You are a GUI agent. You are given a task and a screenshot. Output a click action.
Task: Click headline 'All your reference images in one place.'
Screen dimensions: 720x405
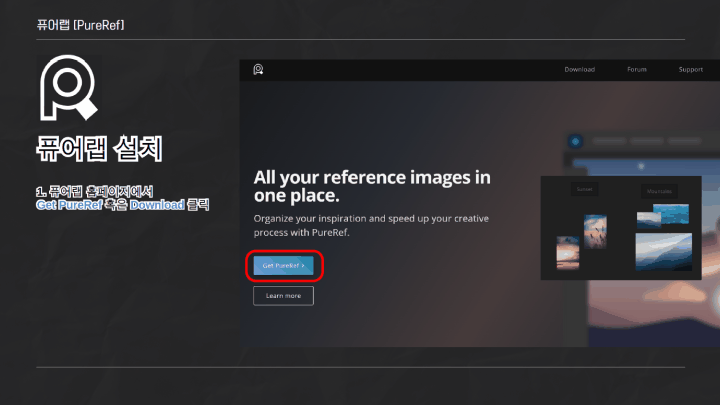(x=372, y=186)
